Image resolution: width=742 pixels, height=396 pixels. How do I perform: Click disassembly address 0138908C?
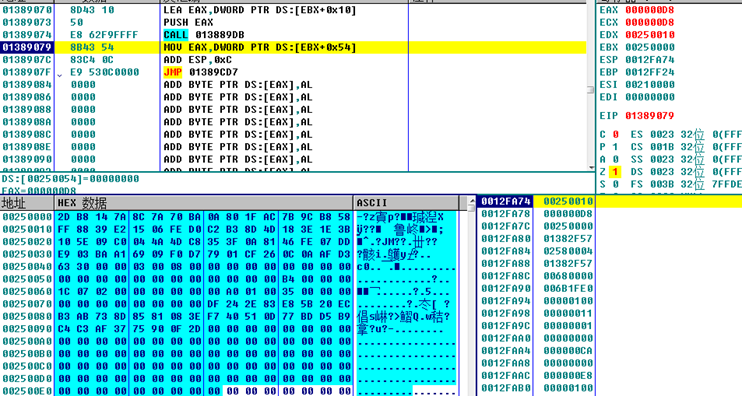[x=27, y=134]
